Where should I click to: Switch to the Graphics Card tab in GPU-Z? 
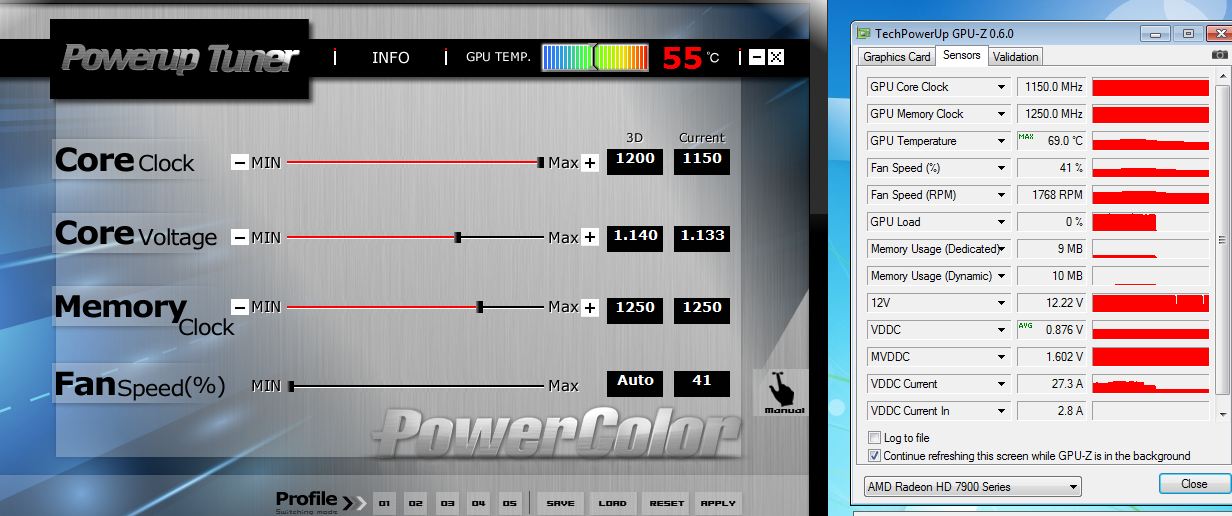(x=897, y=57)
